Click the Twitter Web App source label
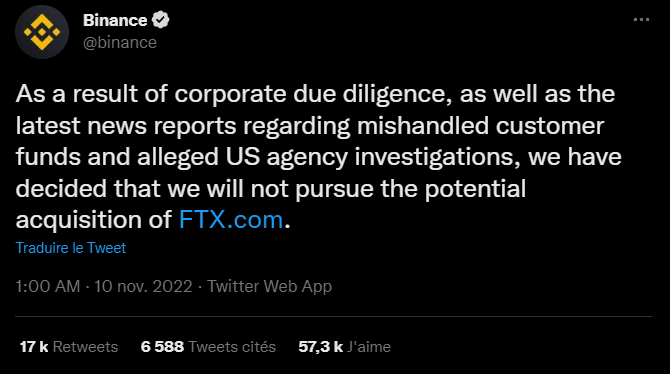Image resolution: width=670 pixels, height=374 pixels. 269,286
